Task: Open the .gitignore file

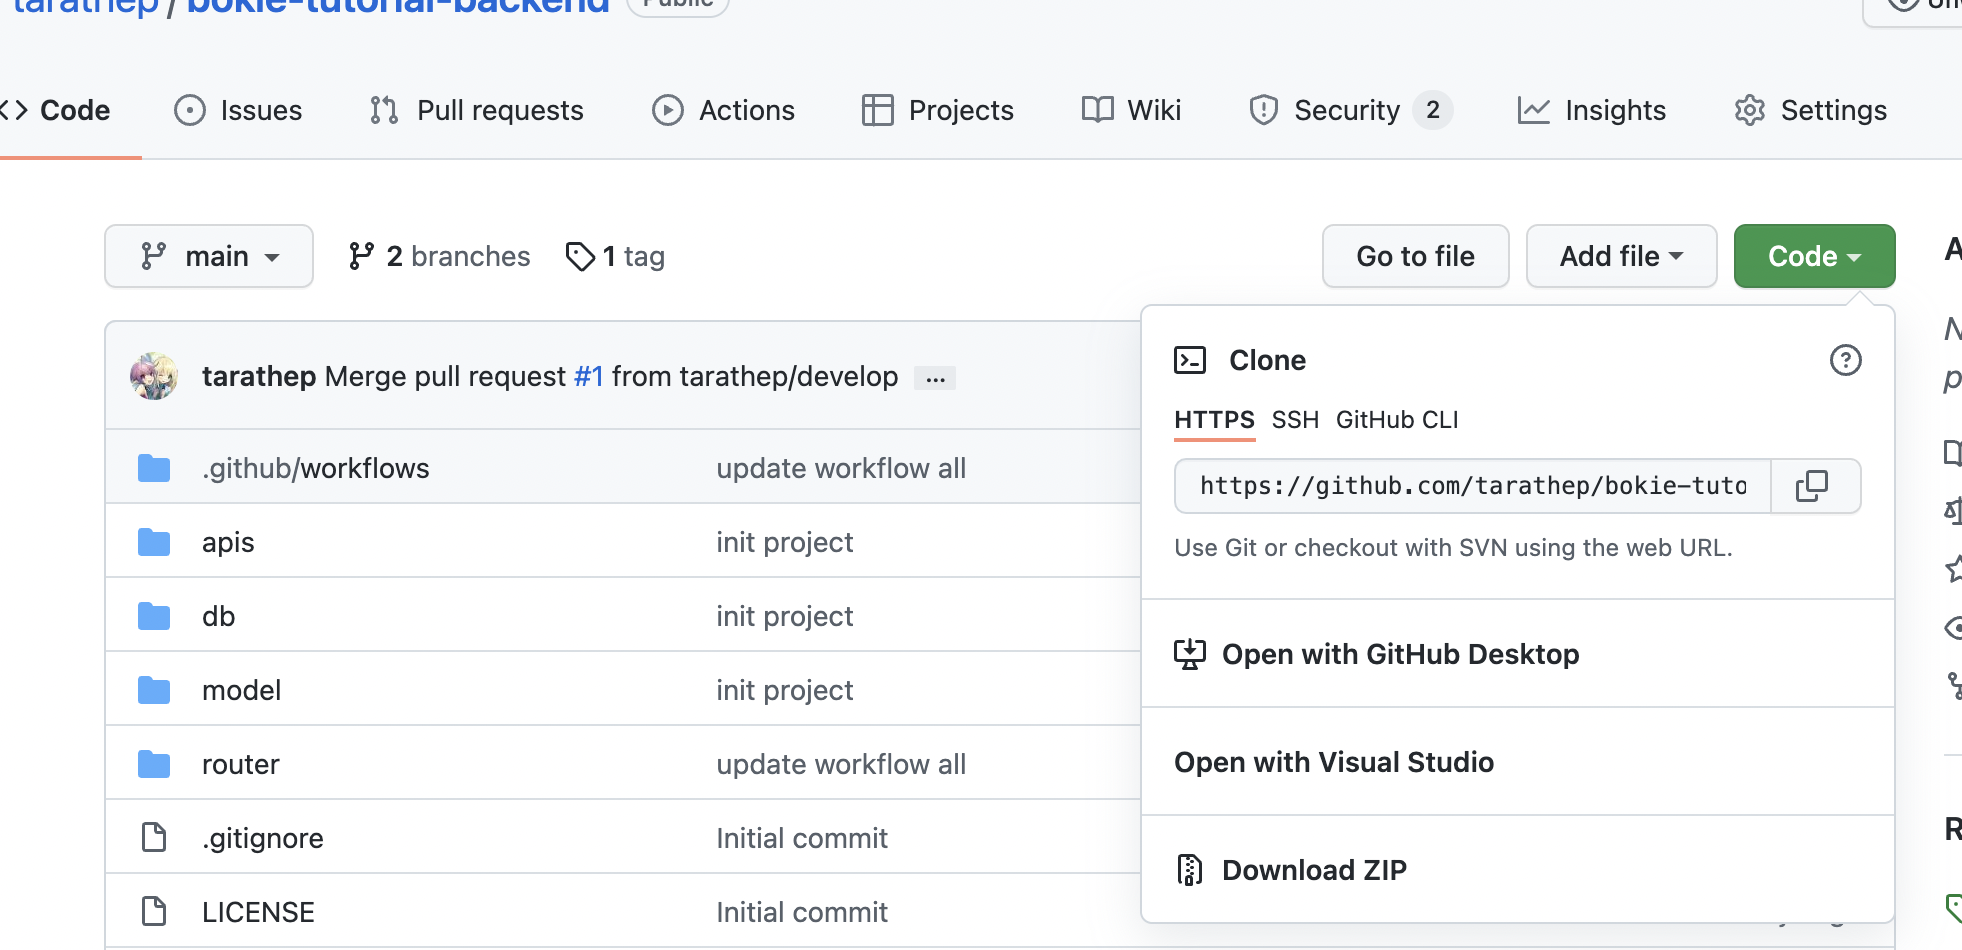Action: (x=262, y=838)
